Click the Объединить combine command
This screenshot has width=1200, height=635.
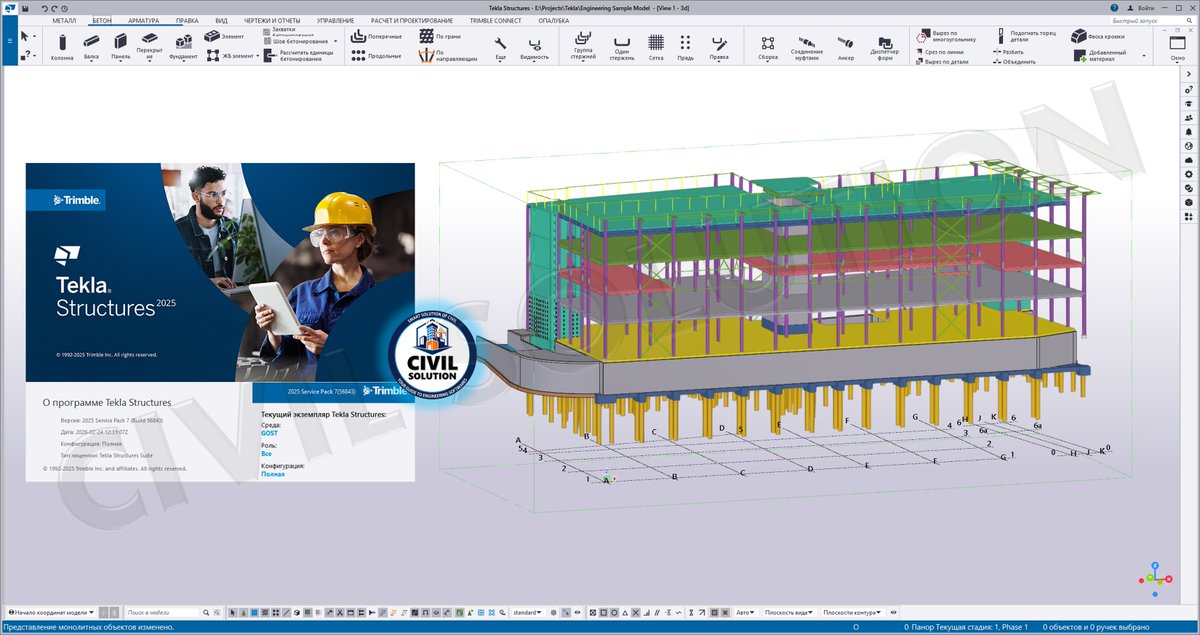[1015, 62]
